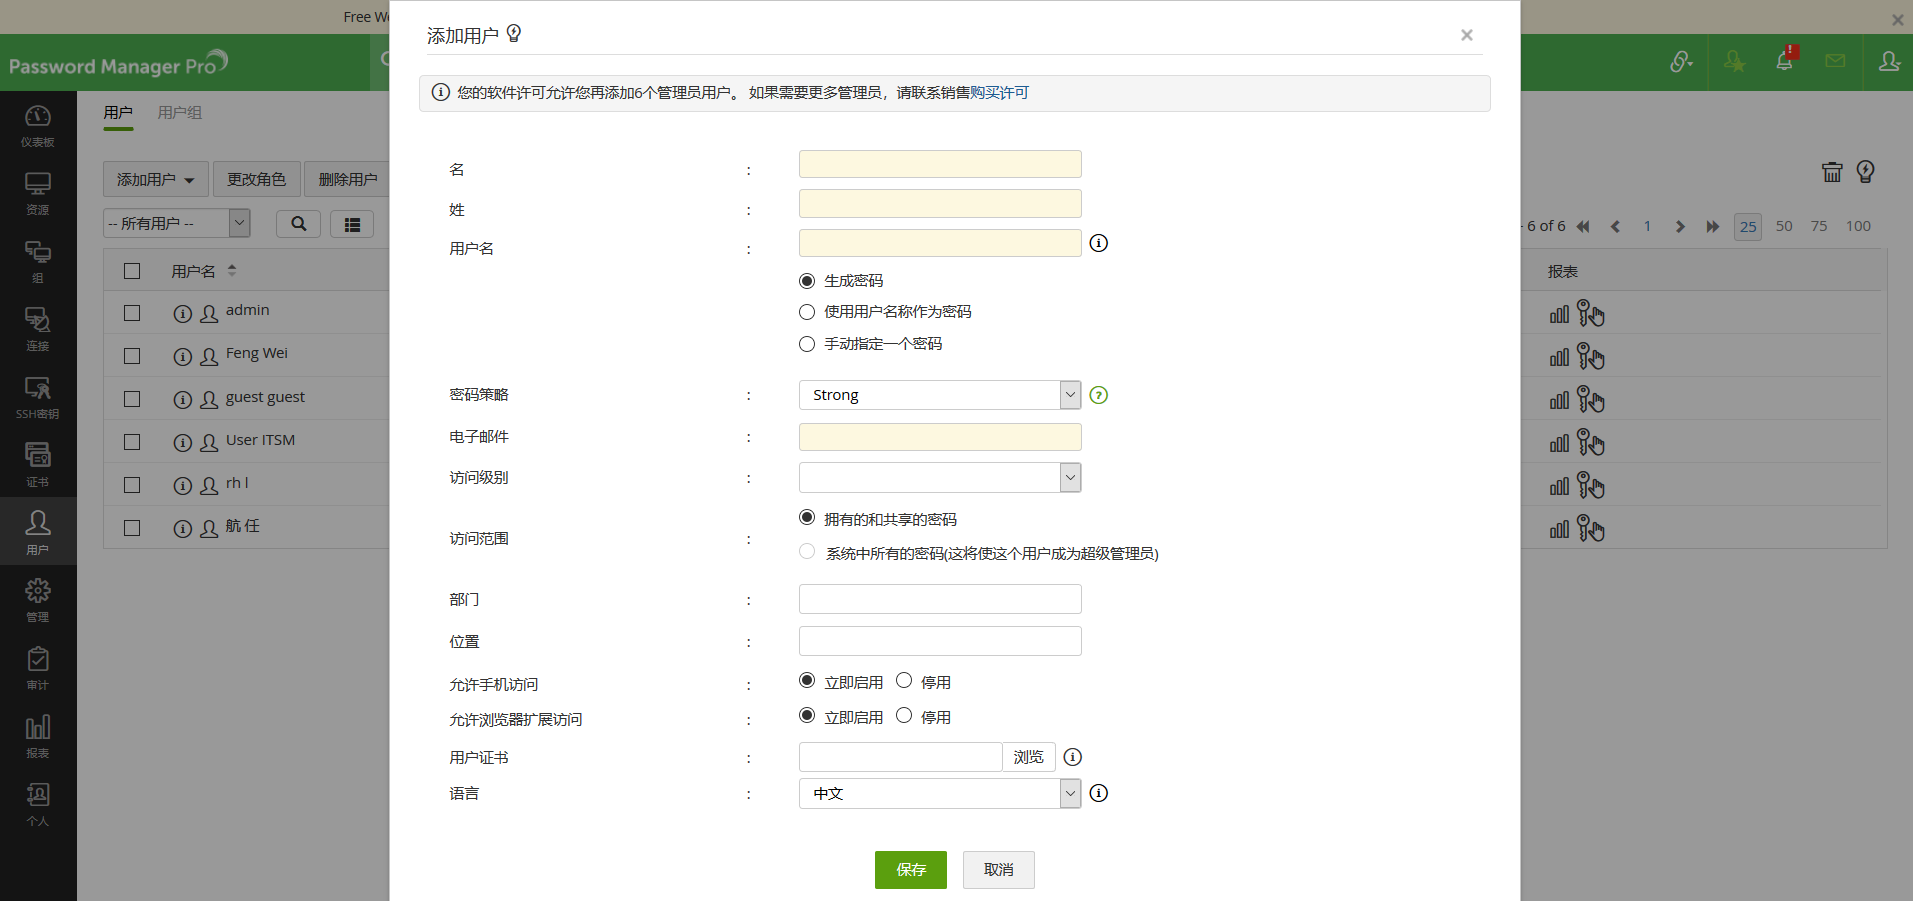Open the 密码策略 Strong dropdown
Screen dimensions: 1913x901
click(x=940, y=395)
